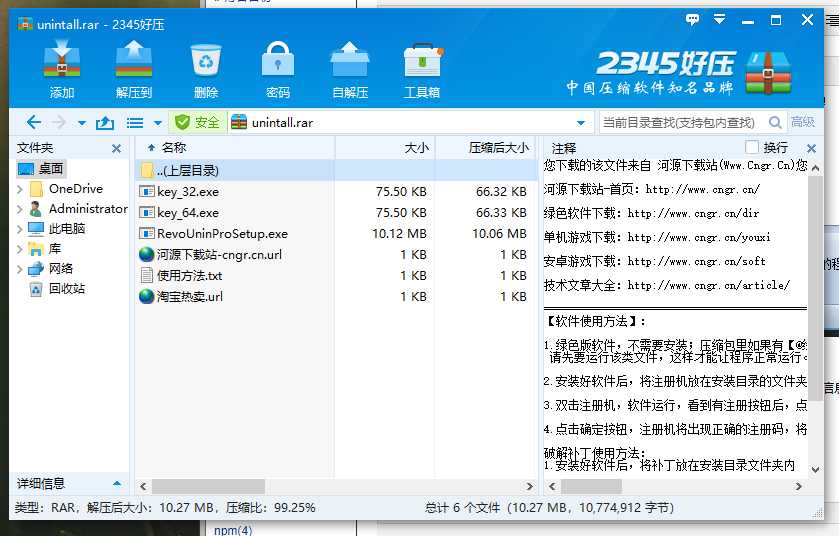Expand the Administrator tree node
Image resolution: width=839 pixels, height=536 pixels.
(20, 209)
